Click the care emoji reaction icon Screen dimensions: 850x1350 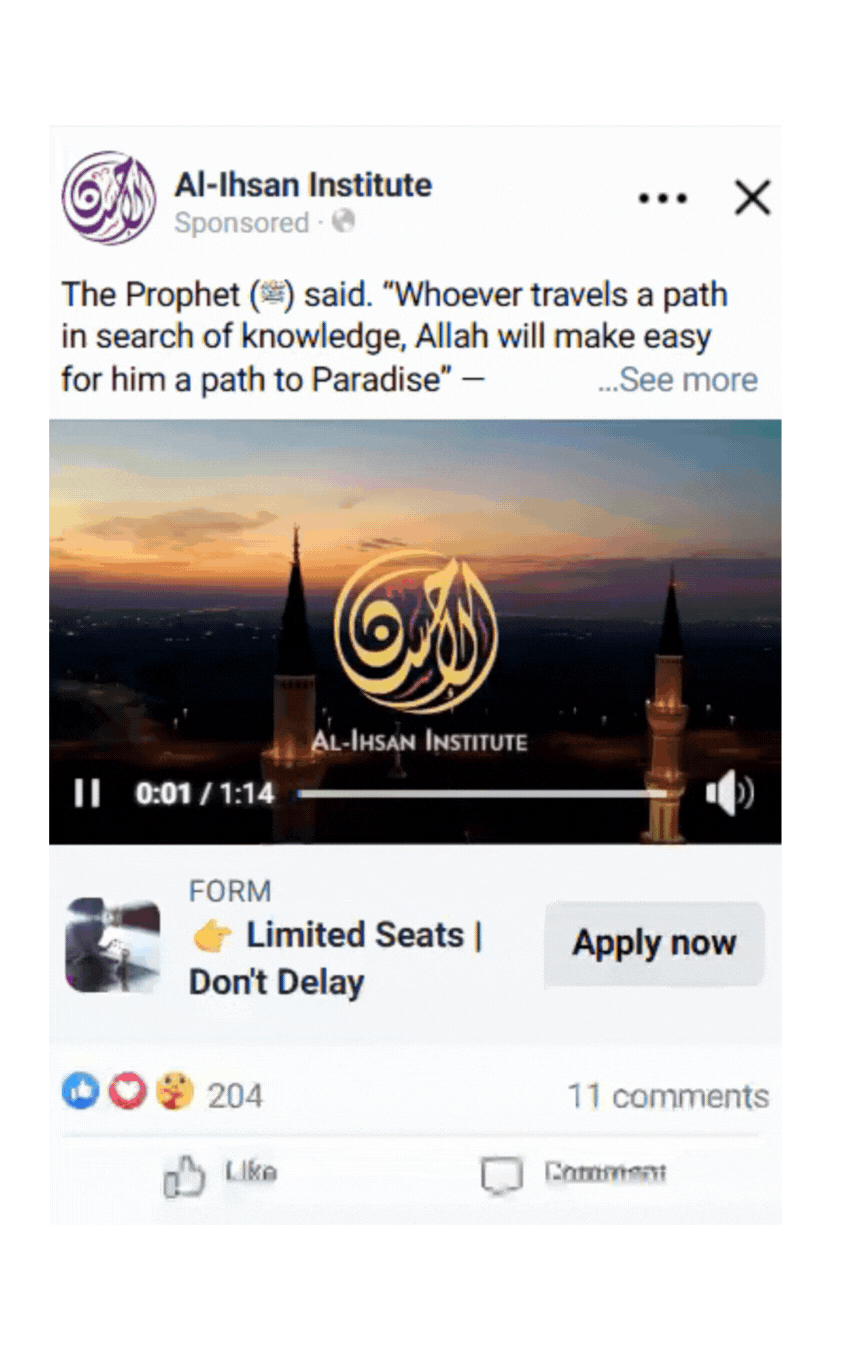point(174,1091)
